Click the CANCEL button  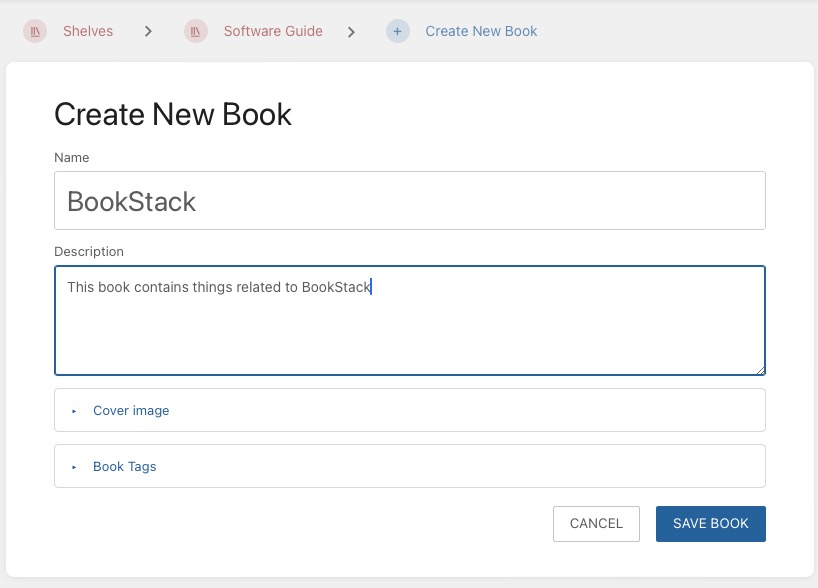point(596,523)
